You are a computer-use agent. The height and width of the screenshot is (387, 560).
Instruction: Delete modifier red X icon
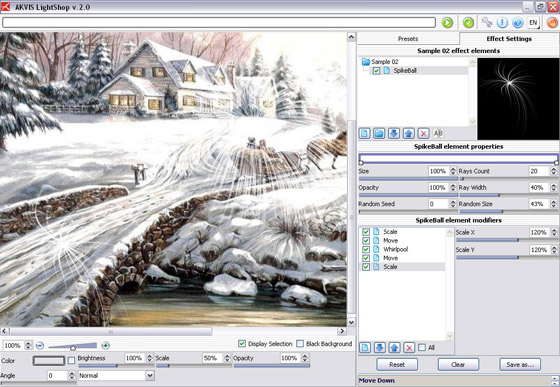pyautogui.click(x=409, y=347)
